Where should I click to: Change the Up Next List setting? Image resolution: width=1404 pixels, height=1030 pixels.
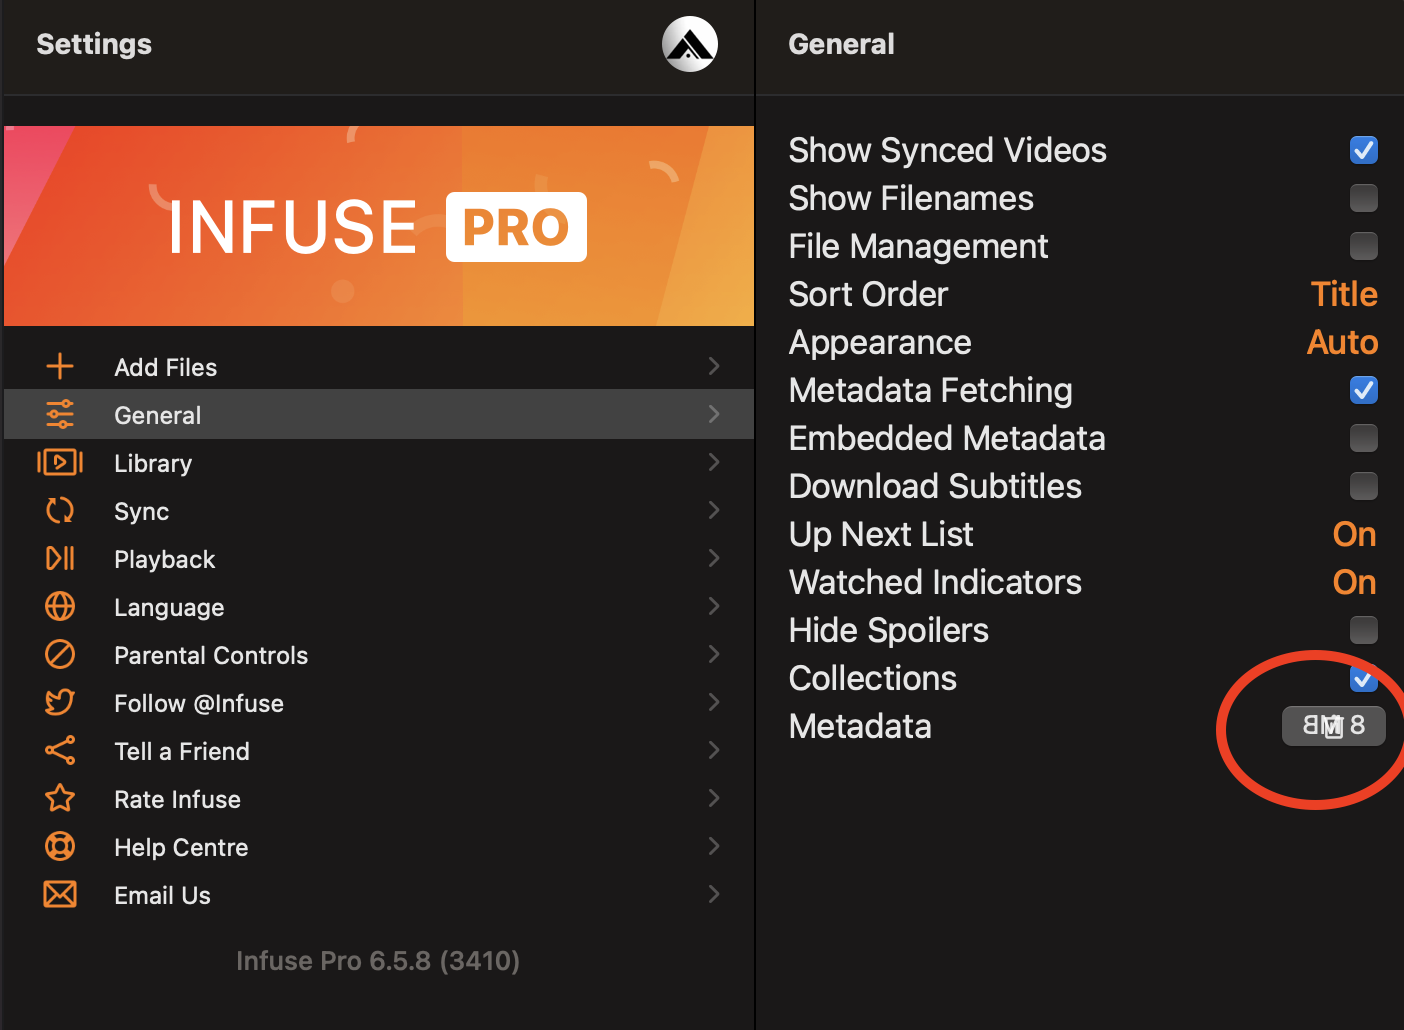click(x=1354, y=534)
